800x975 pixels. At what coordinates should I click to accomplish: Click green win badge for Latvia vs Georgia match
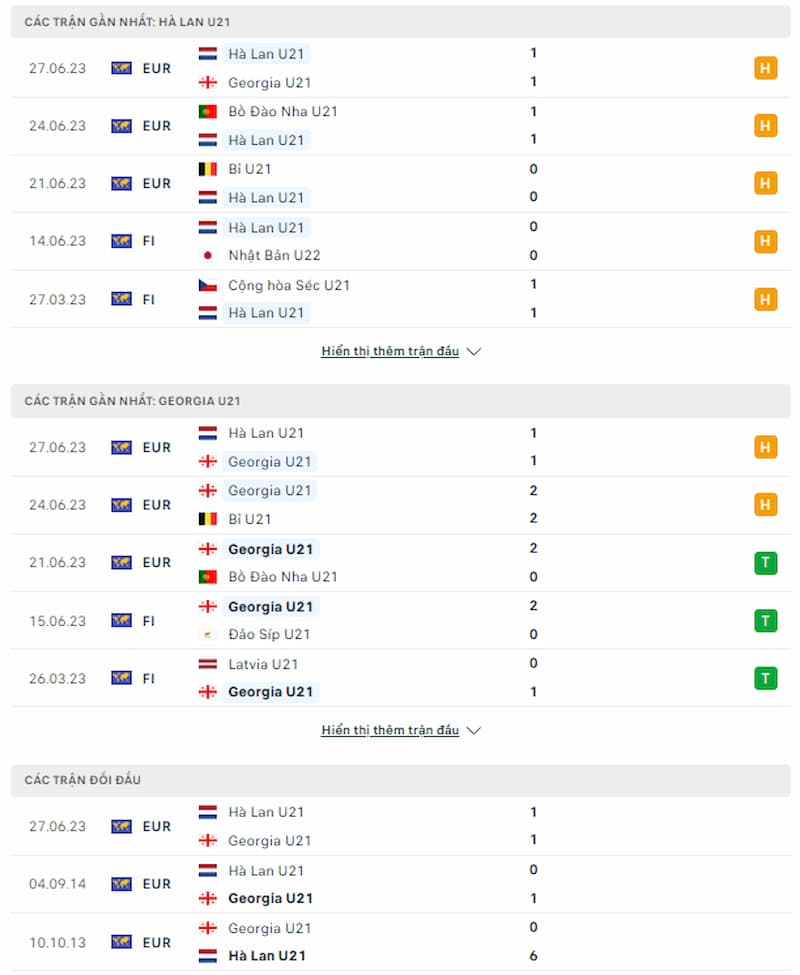765,678
